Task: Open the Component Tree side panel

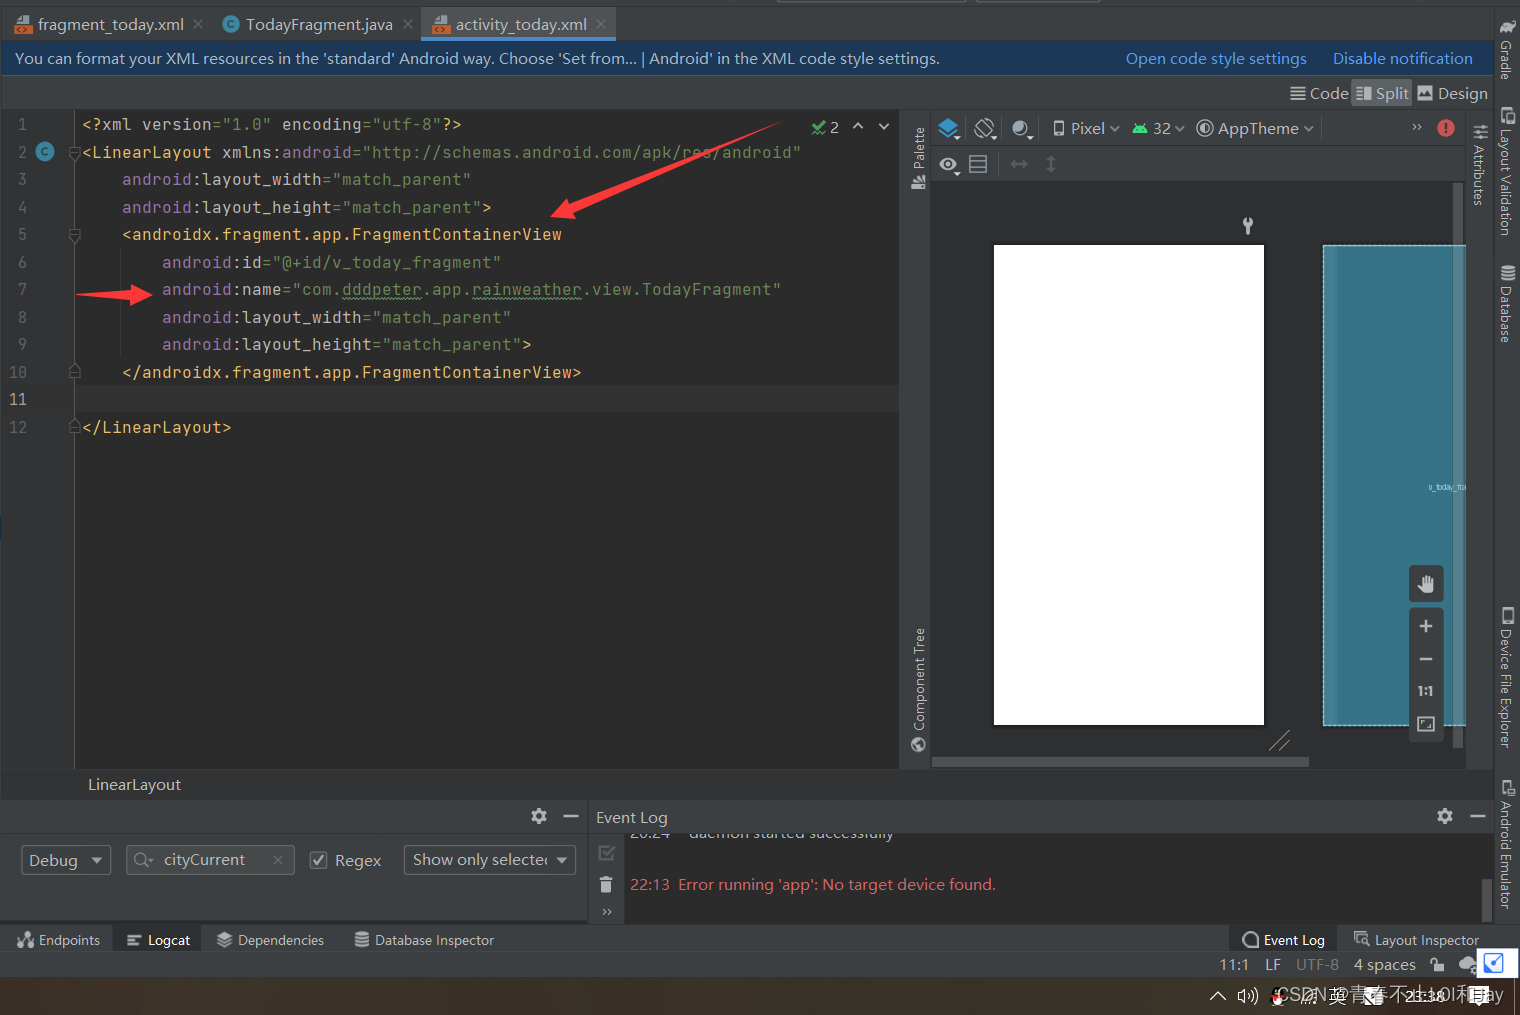Action: (x=919, y=689)
